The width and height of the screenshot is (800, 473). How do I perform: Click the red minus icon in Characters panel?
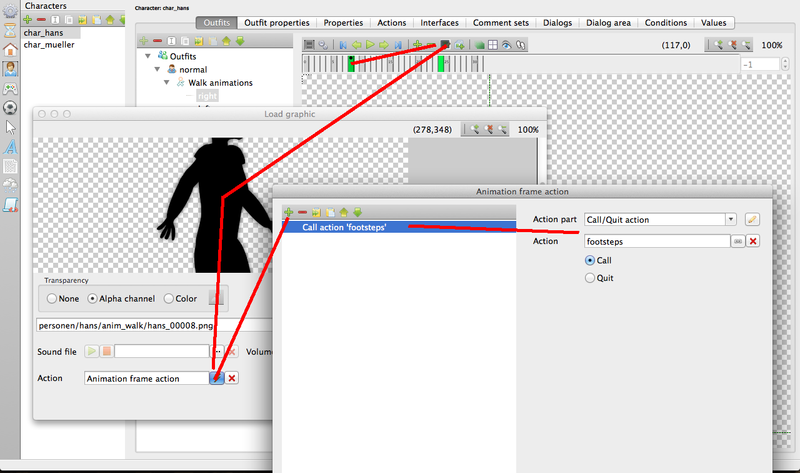pos(42,19)
